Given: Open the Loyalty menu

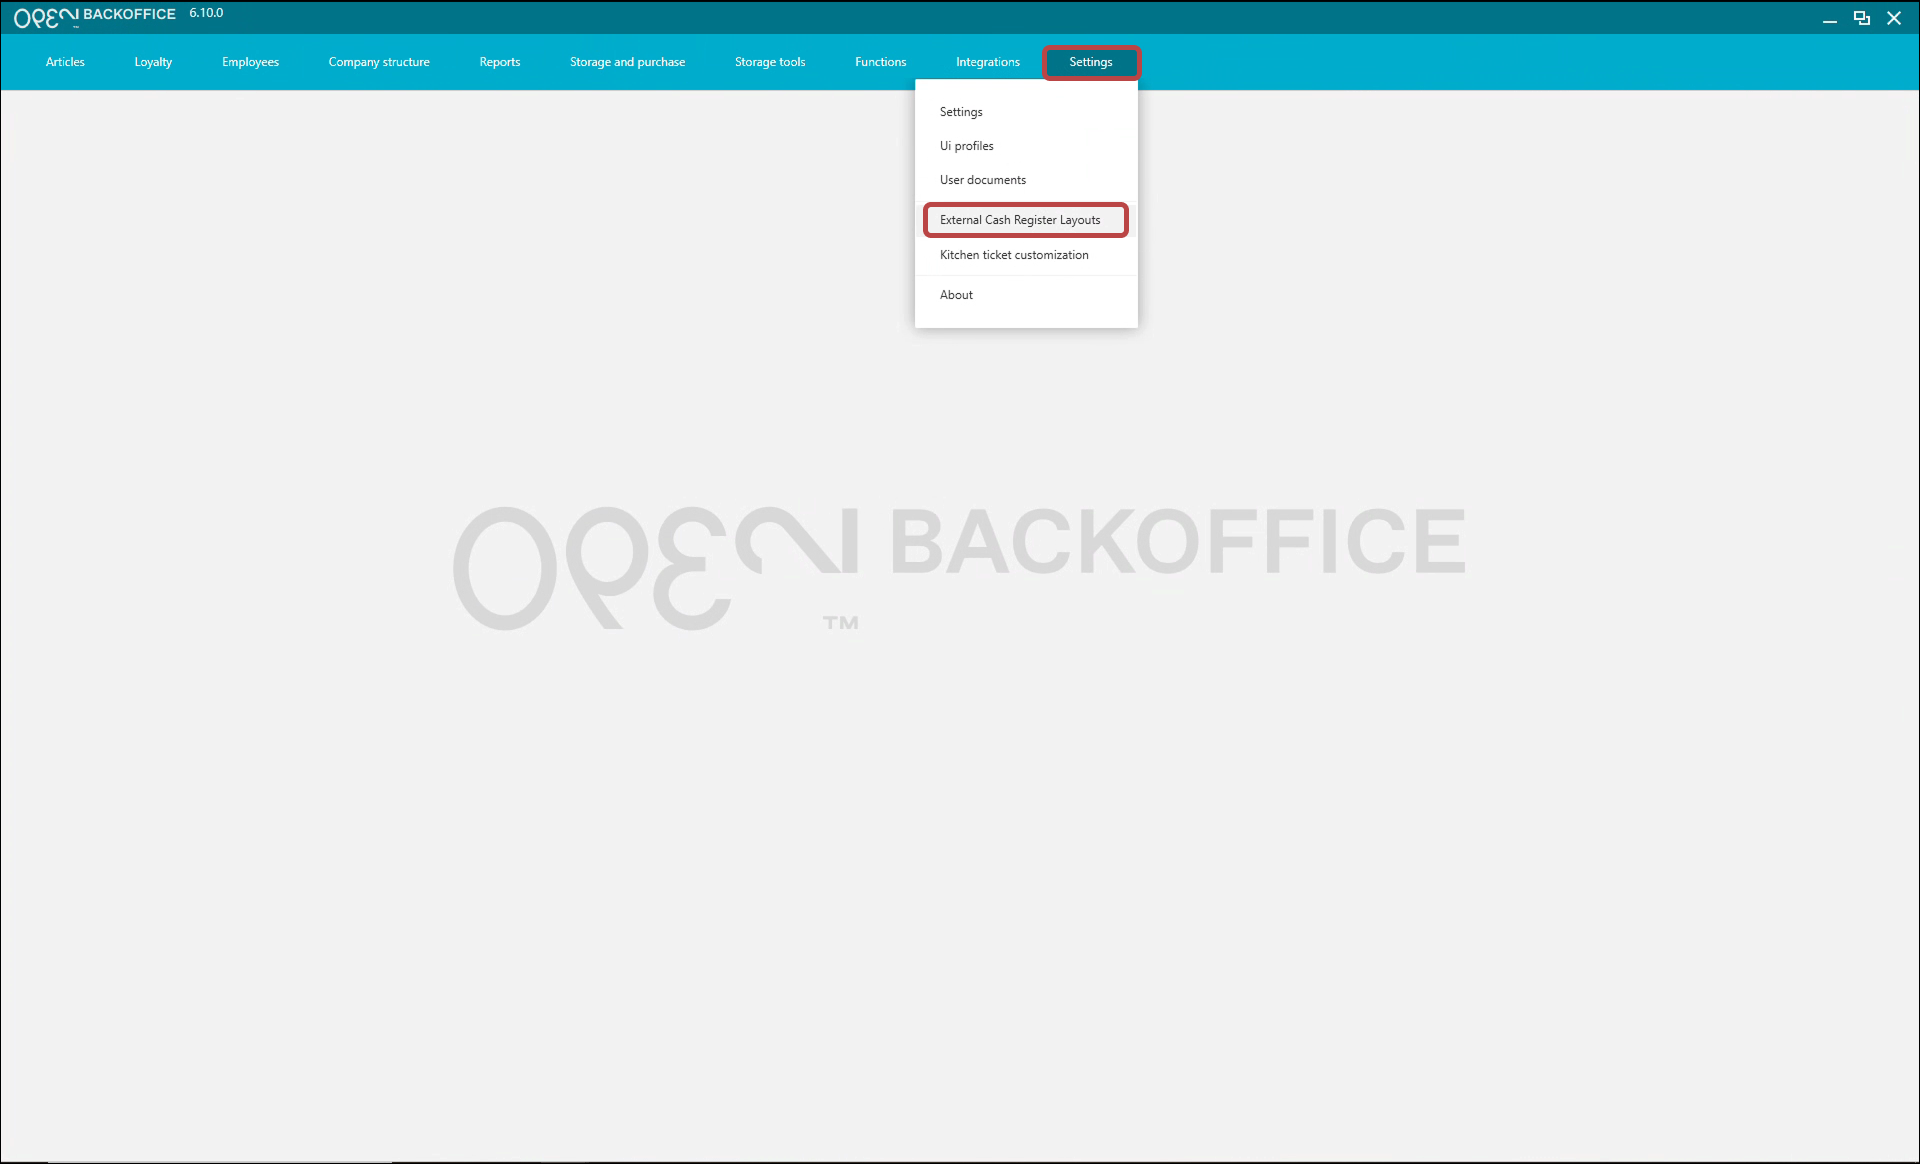Looking at the screenshot, I should click(153, 62).
